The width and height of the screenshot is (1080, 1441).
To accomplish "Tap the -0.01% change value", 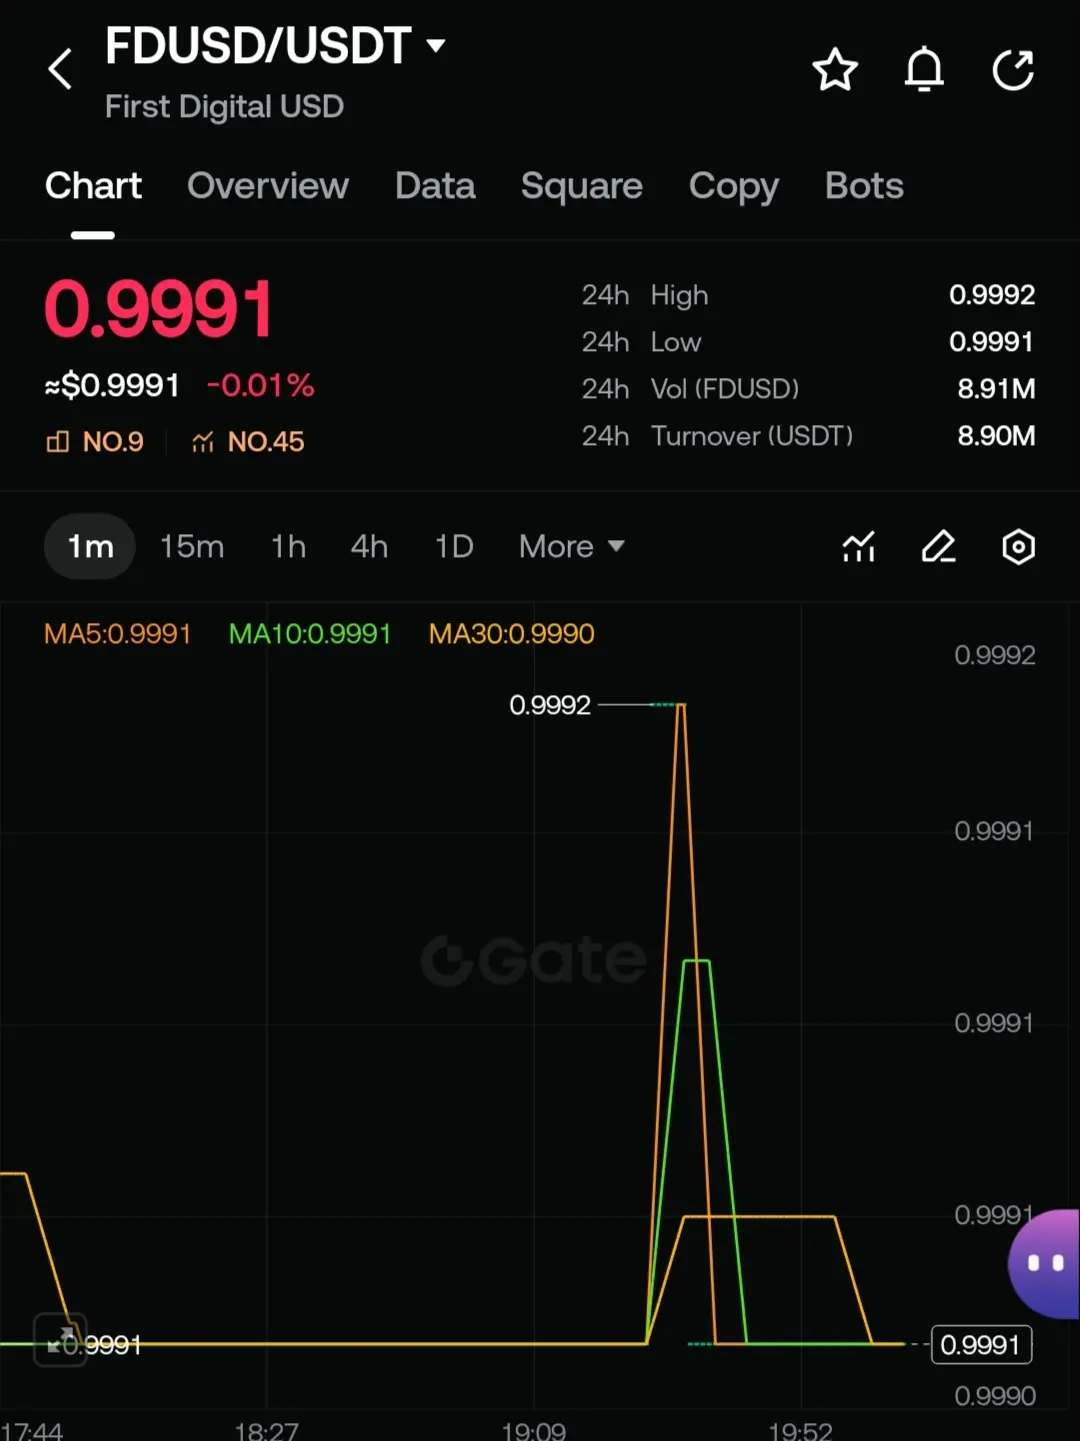I will click(x=260, y=385).
